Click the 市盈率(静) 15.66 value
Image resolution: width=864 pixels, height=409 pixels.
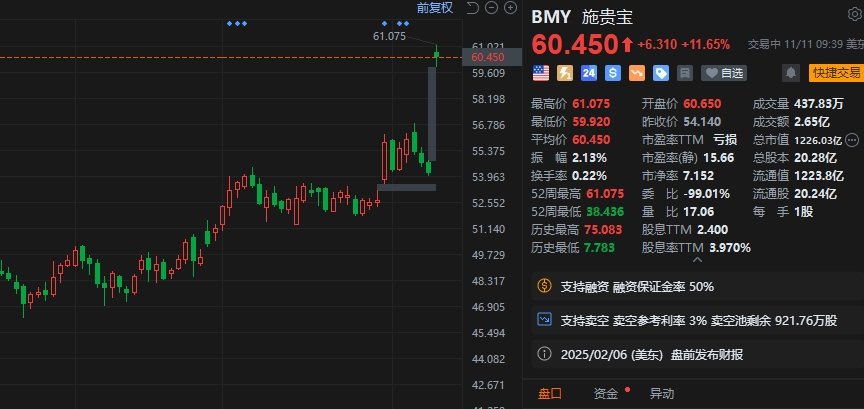719,158
